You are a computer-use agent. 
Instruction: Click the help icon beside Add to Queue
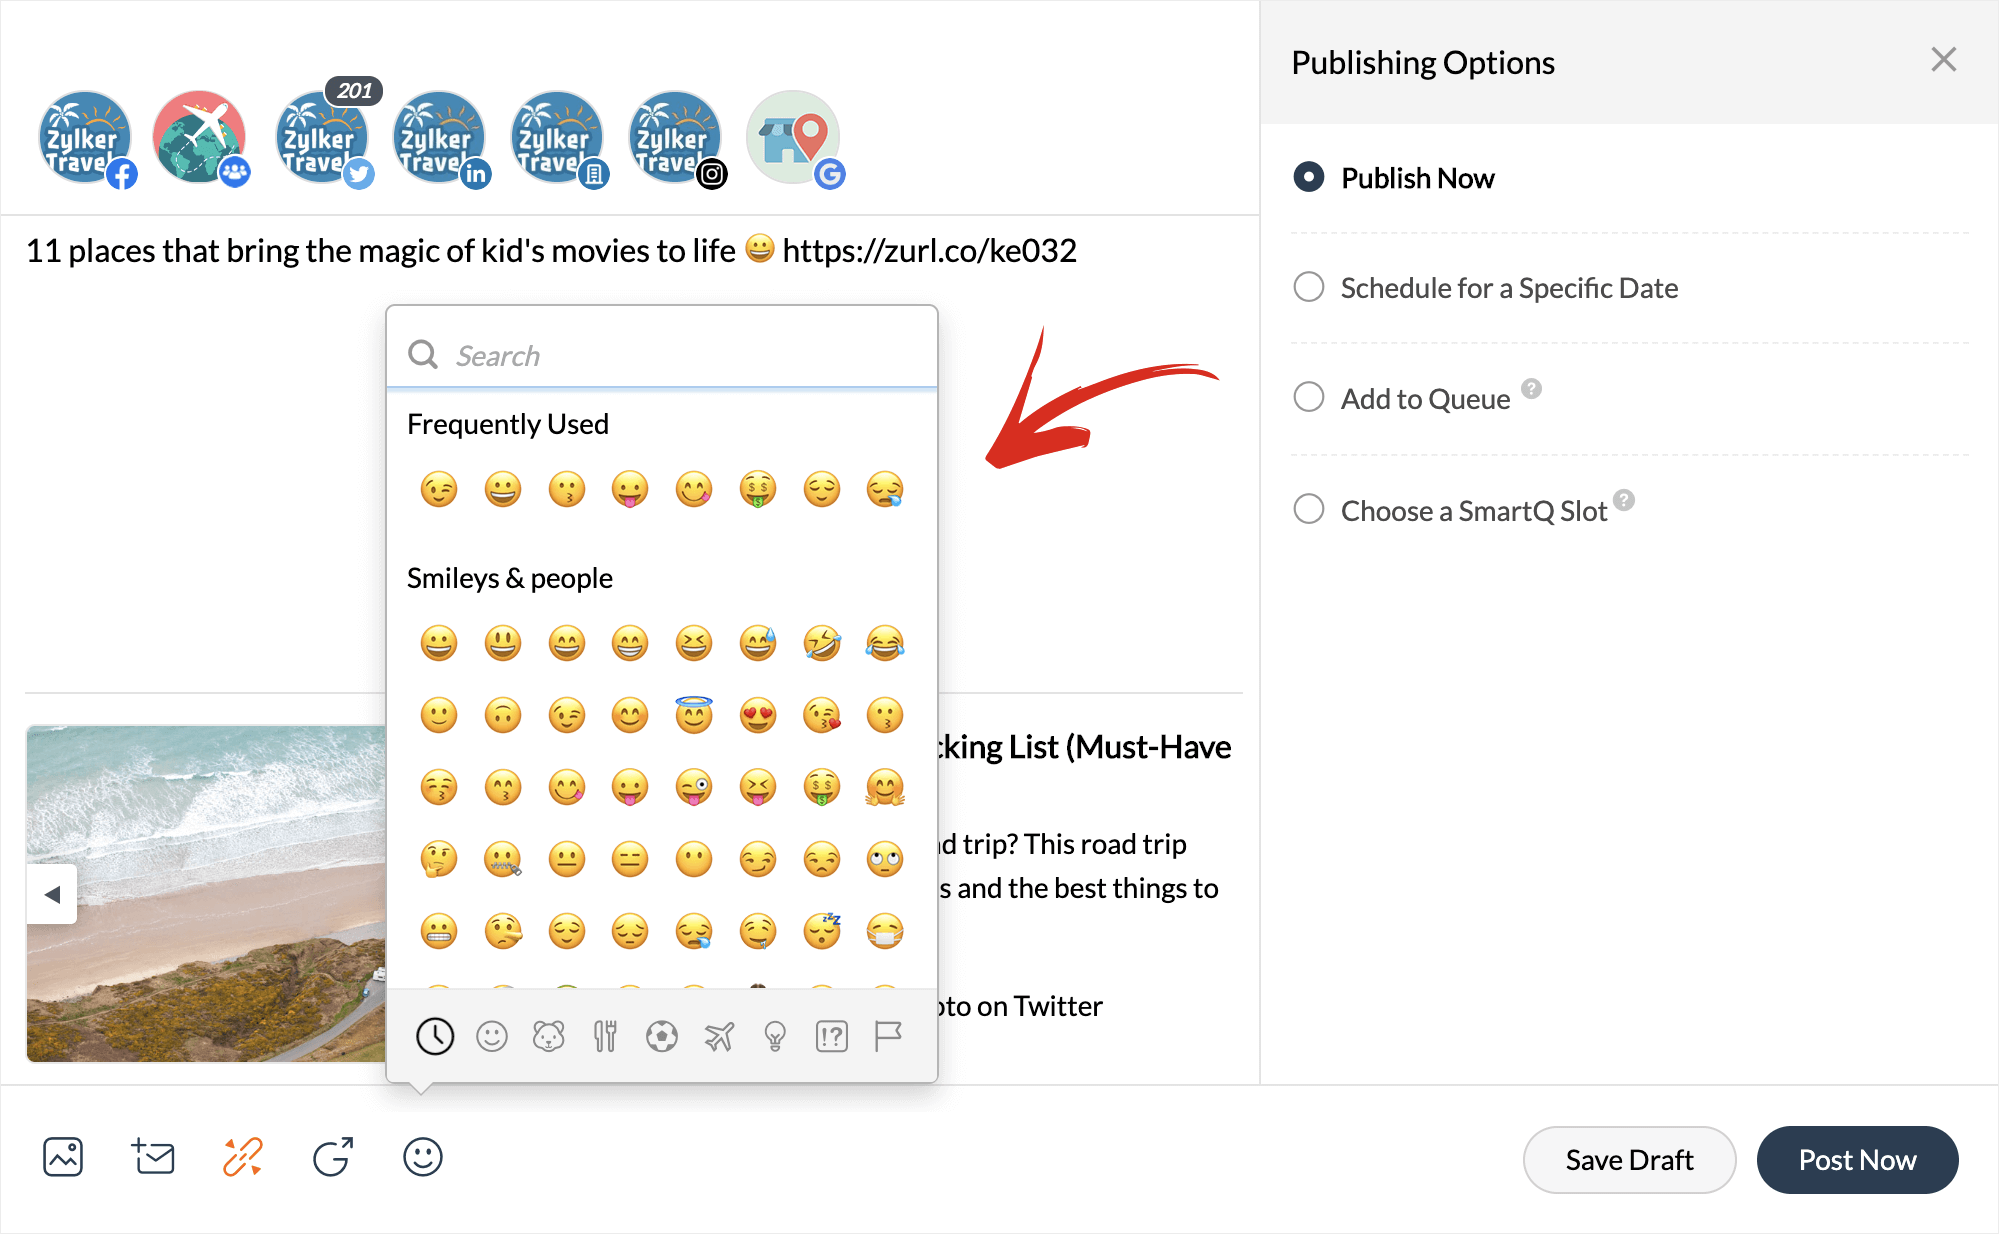point(1531,388)
